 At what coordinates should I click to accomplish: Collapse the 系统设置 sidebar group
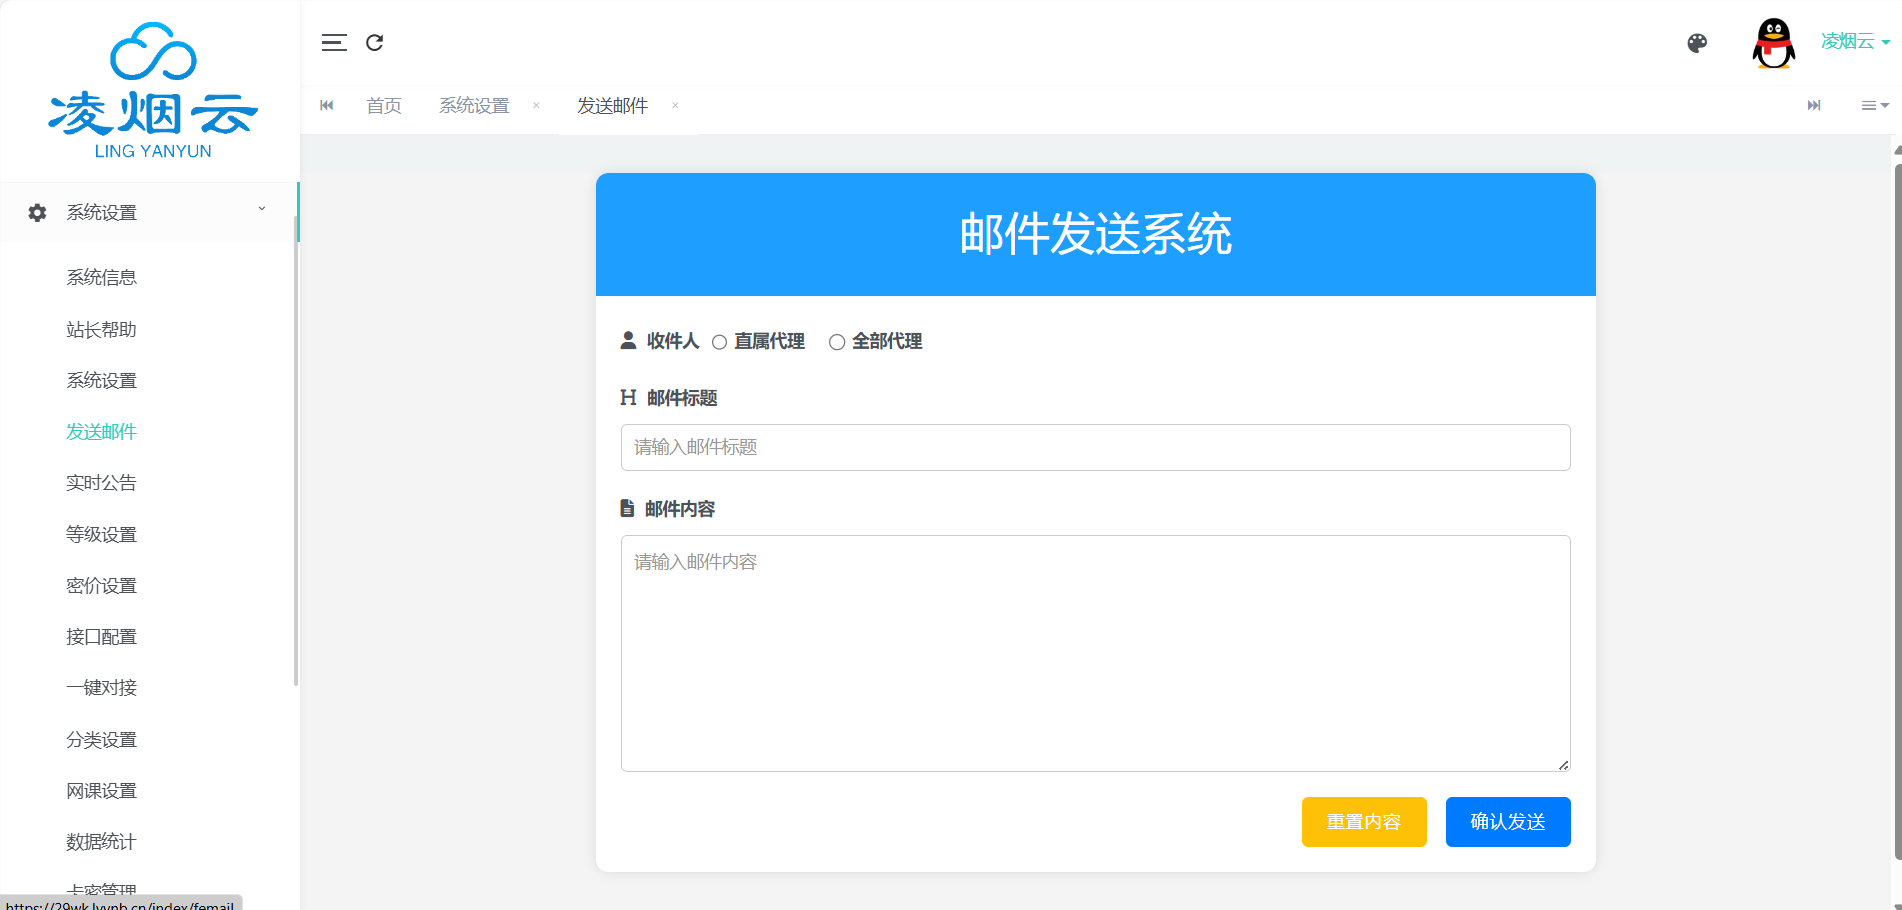150,212
